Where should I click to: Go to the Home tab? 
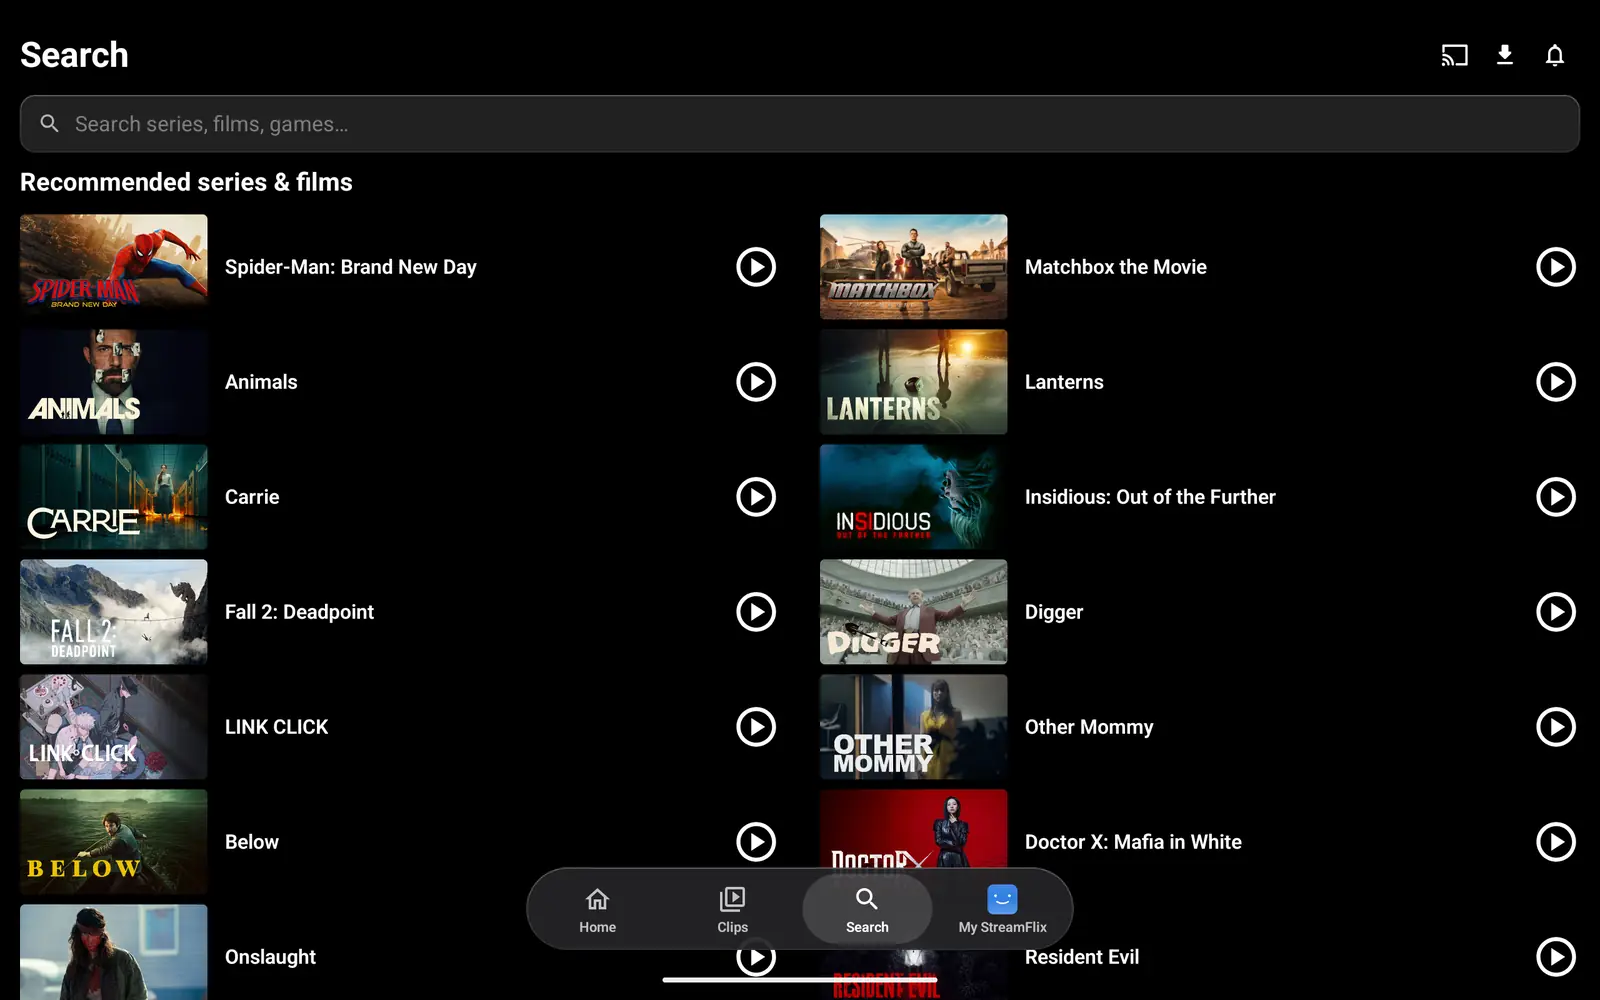[x=597, y=909]
